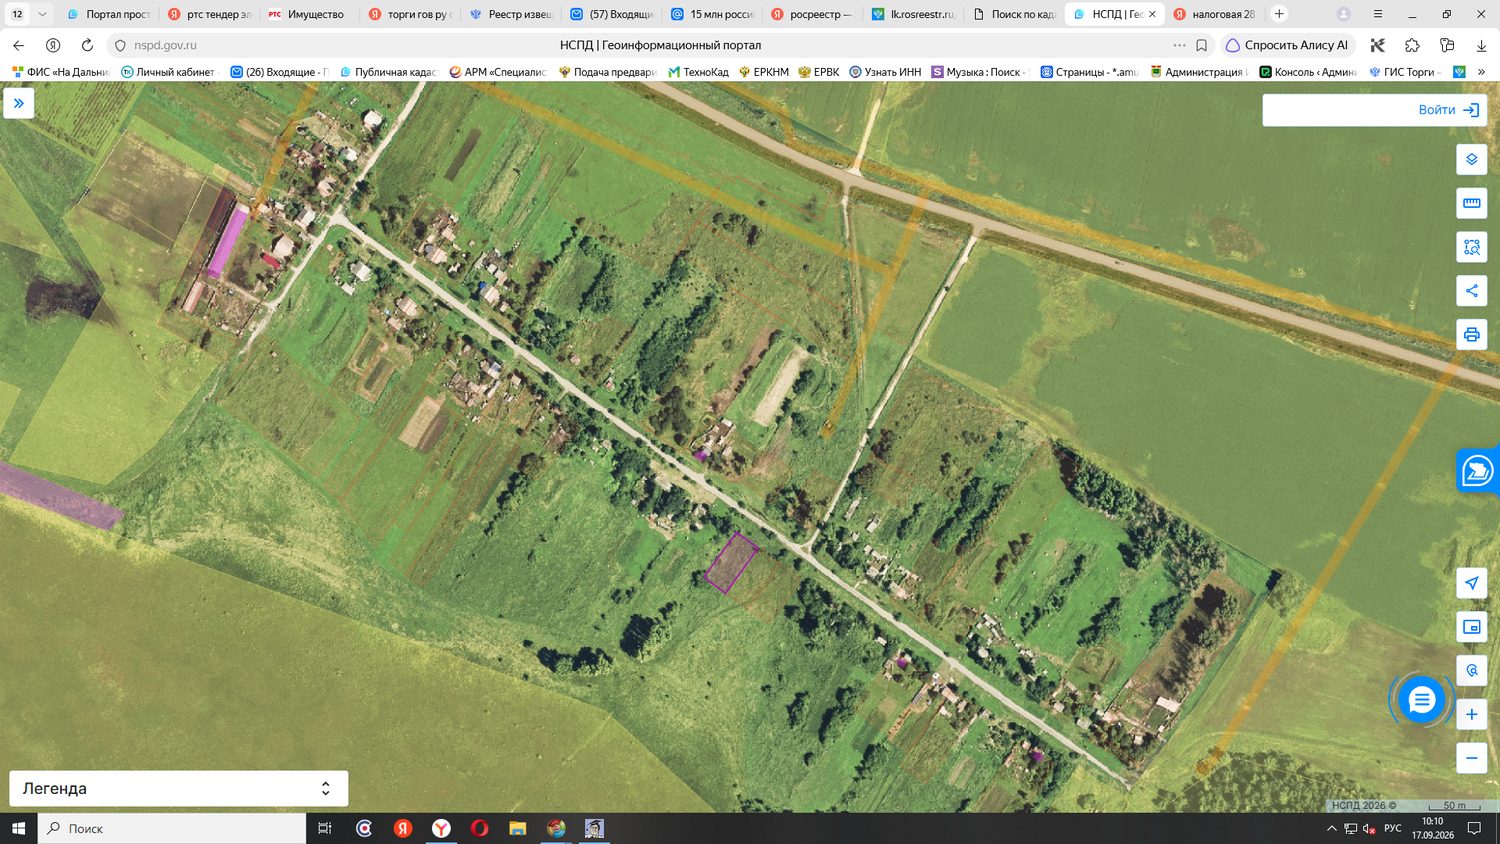
Task: Zoom in with the plus button
Action: (1471, 714)
